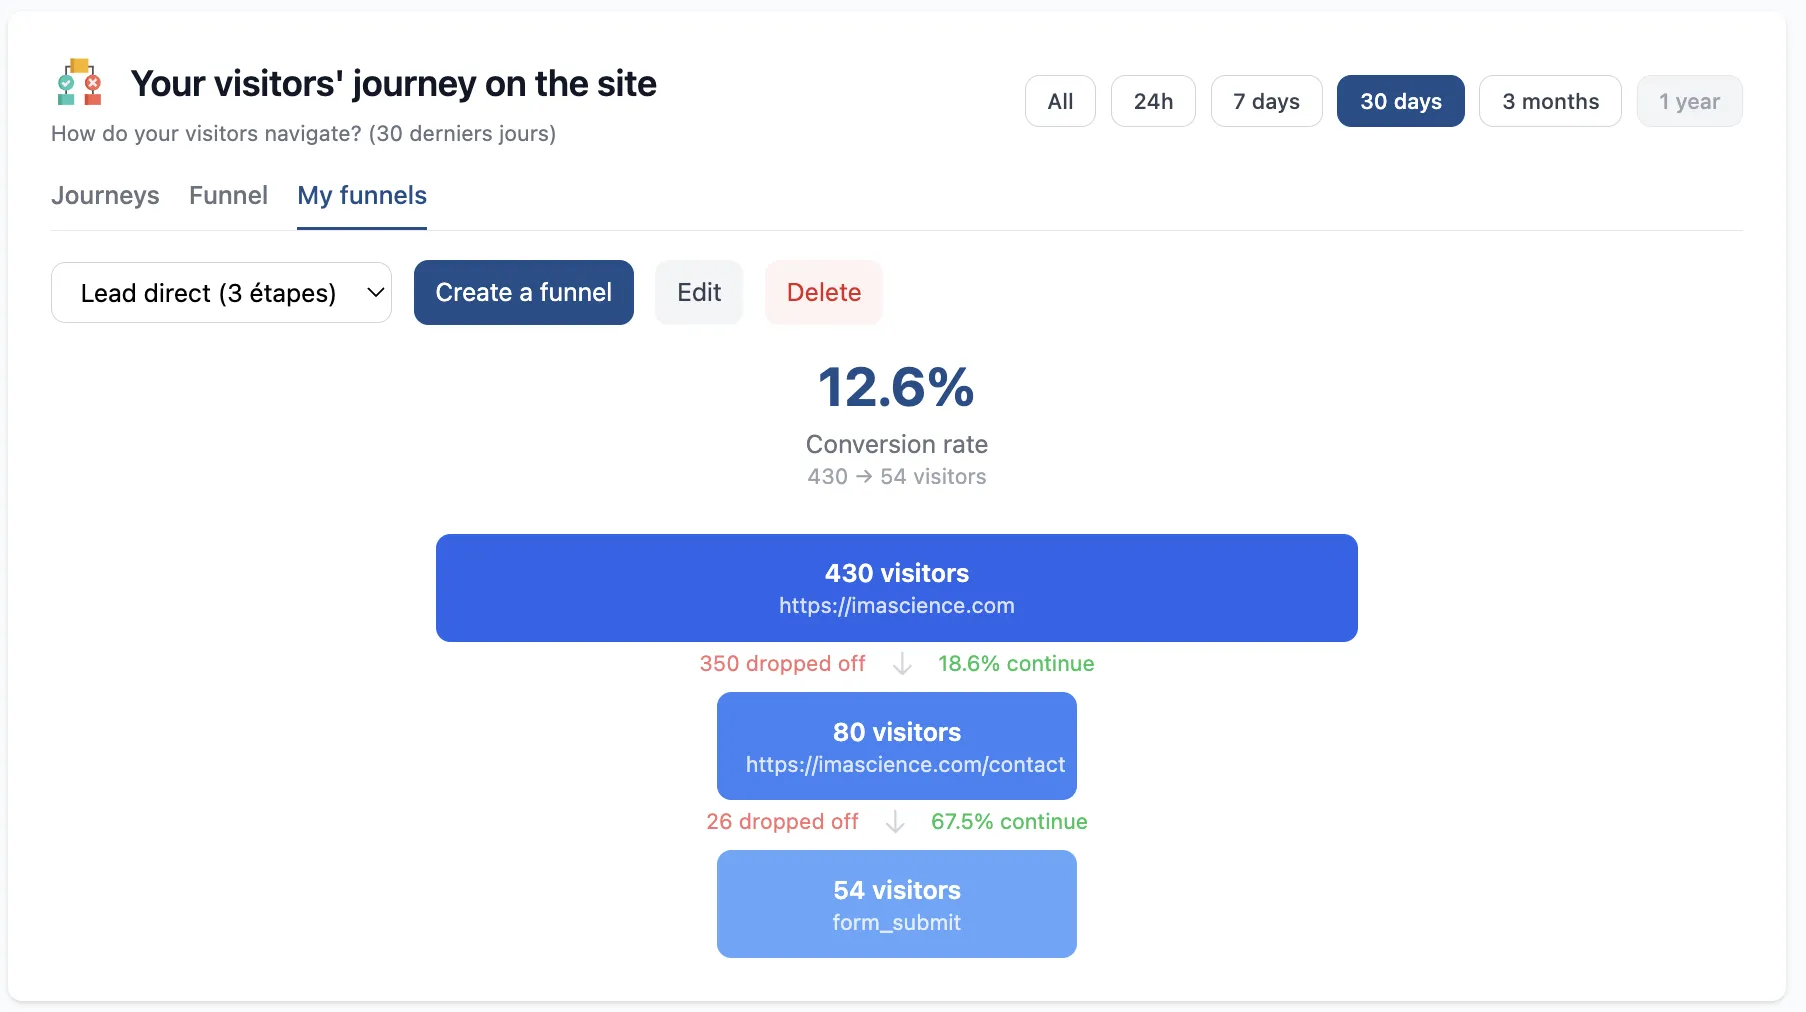Switch to the Funnel tab

(x=227, y=196)
